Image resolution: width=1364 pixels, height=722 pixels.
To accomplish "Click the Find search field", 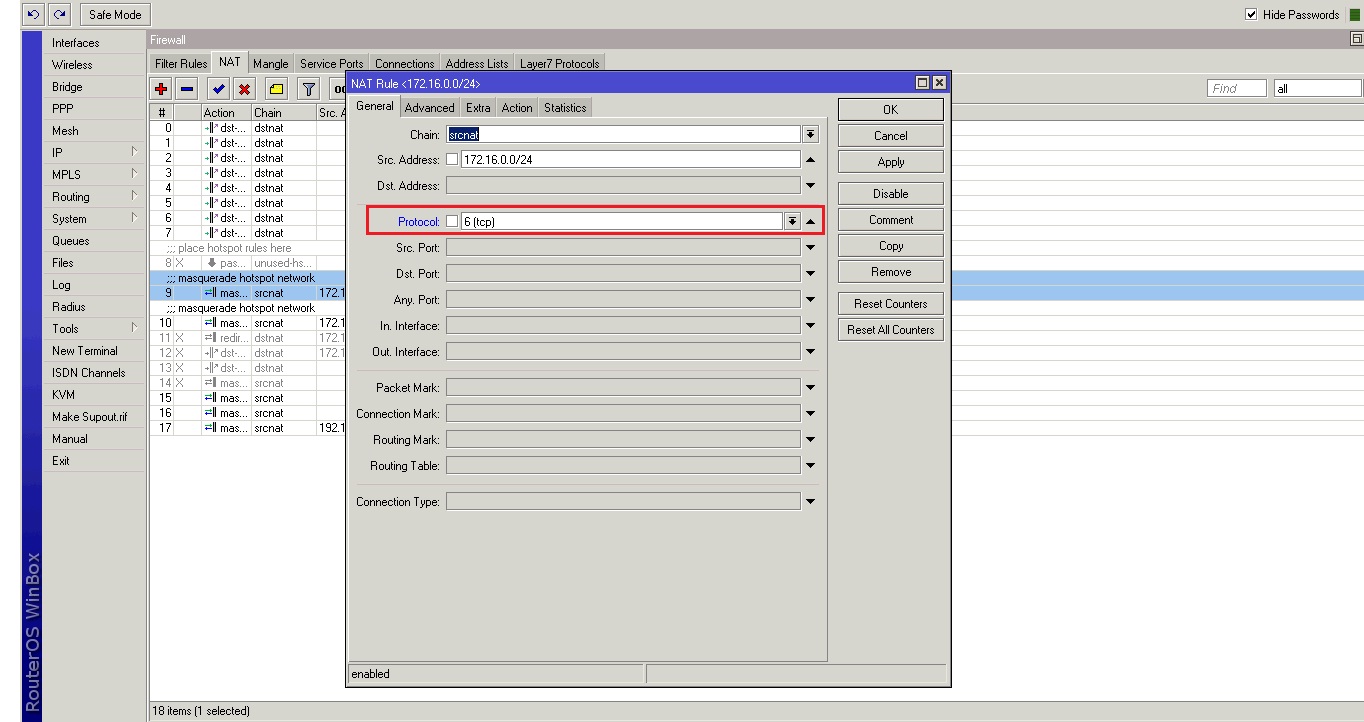I will [x=1237, y=89].
